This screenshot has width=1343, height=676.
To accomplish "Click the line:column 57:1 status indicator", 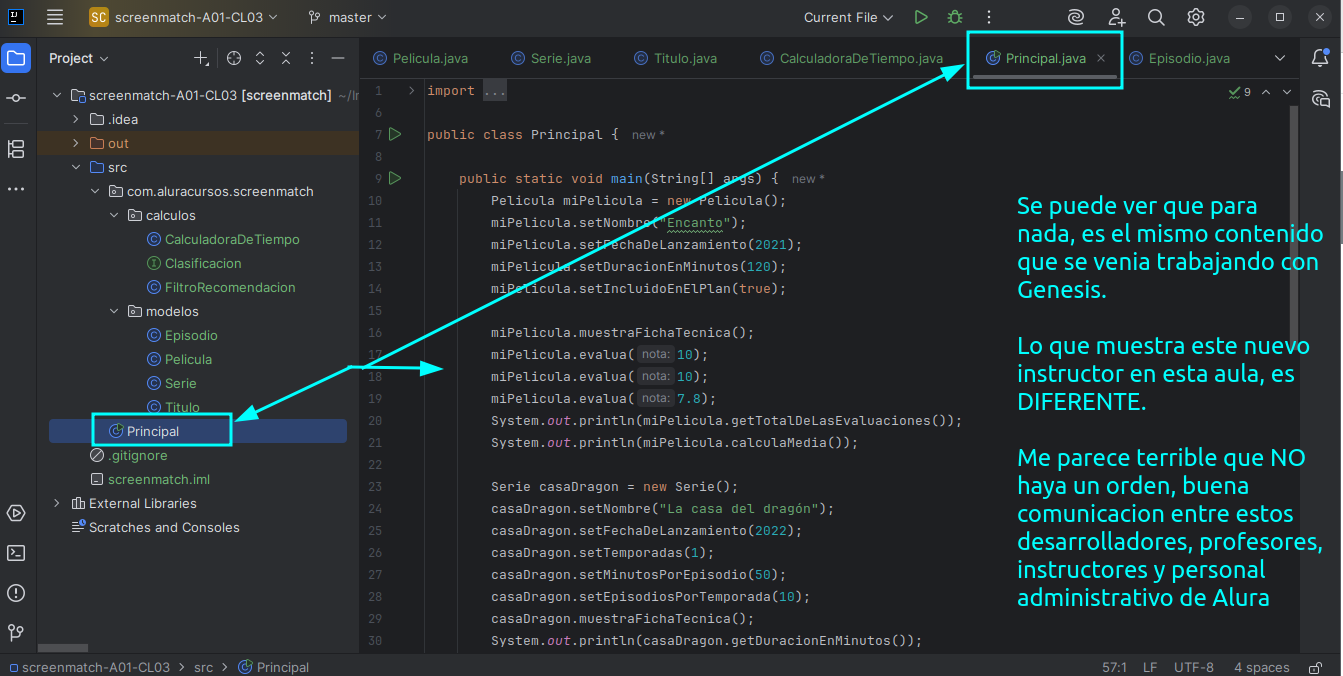I will pyautogui.click(x=1115, y=667).
